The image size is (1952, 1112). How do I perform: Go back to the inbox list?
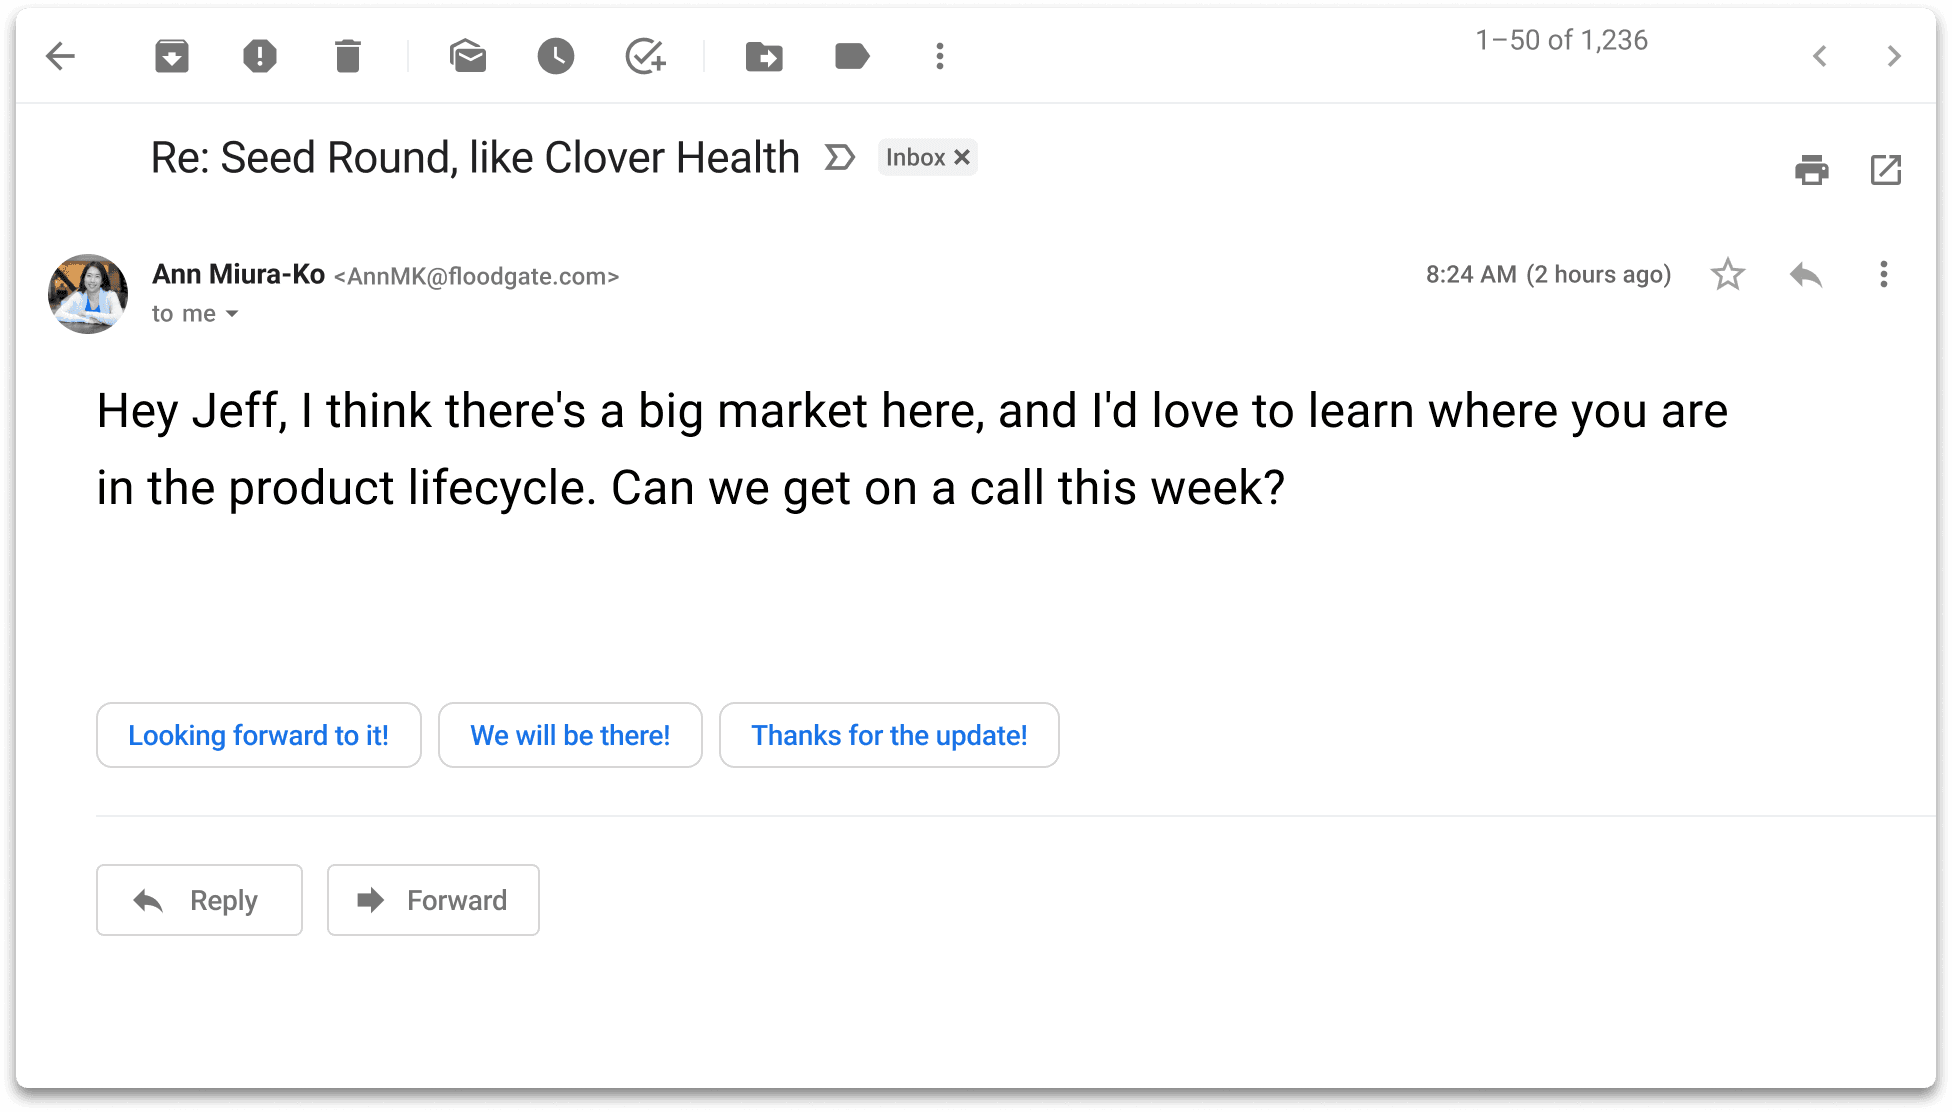pyautogui.click(x=61, y=56)
